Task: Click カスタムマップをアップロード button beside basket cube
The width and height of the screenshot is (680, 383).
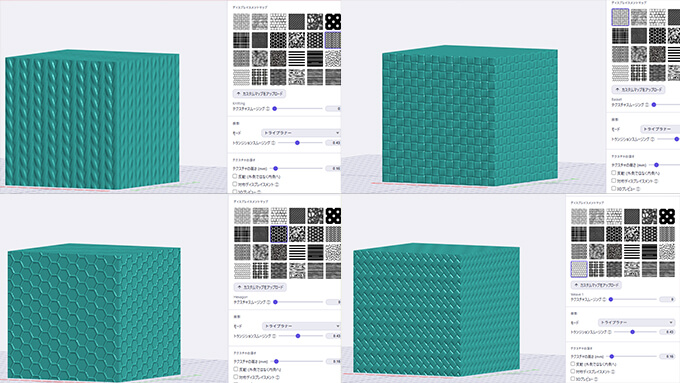Action: [x=638, y=89]
